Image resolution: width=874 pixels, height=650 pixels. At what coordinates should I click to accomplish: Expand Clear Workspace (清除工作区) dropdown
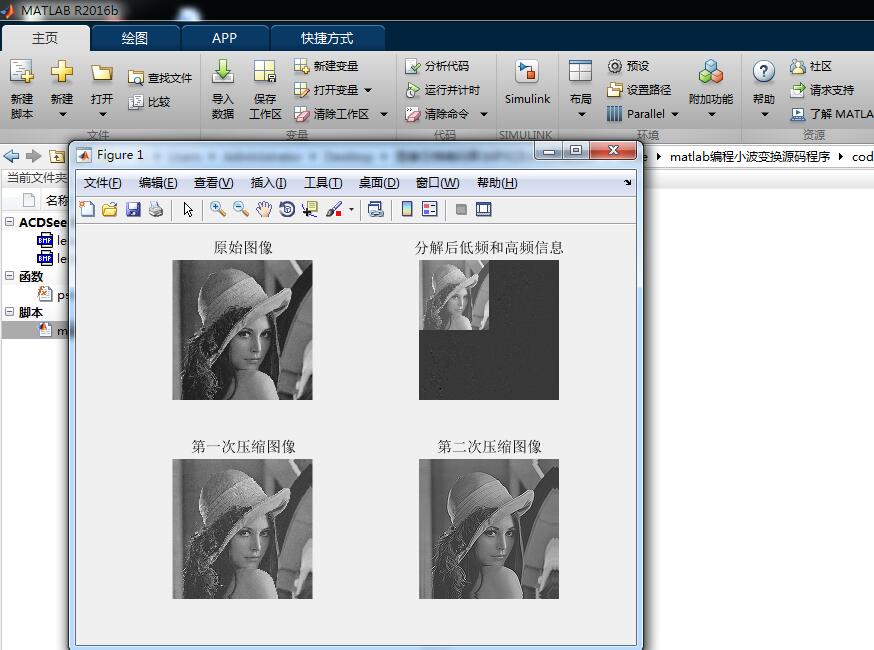pos(384,114)
